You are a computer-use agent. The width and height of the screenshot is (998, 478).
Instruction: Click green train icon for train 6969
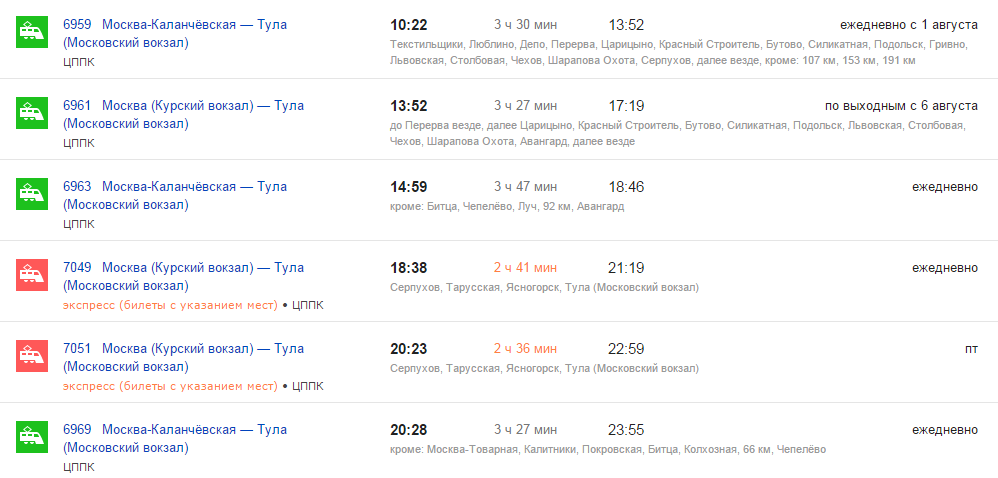32,437
